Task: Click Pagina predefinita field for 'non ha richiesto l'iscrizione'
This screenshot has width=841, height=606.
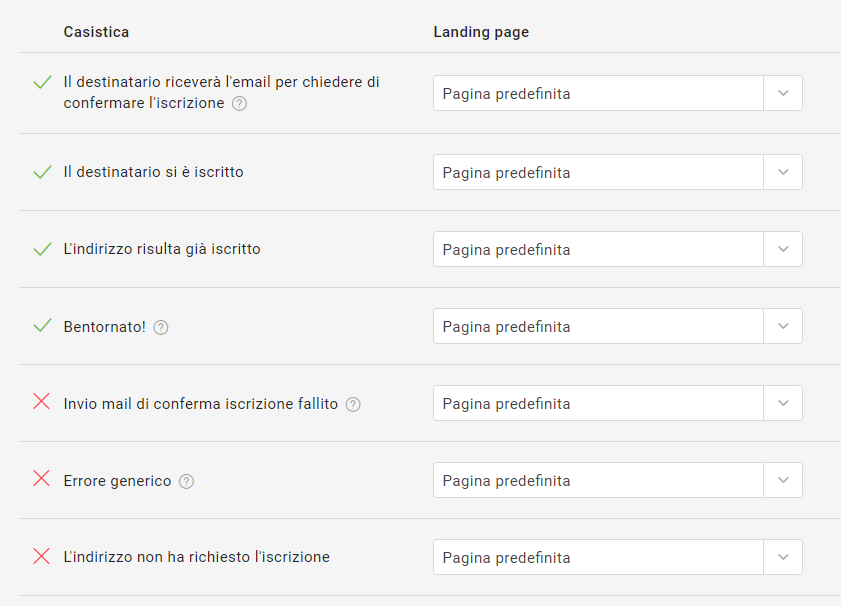Action: 598,557
